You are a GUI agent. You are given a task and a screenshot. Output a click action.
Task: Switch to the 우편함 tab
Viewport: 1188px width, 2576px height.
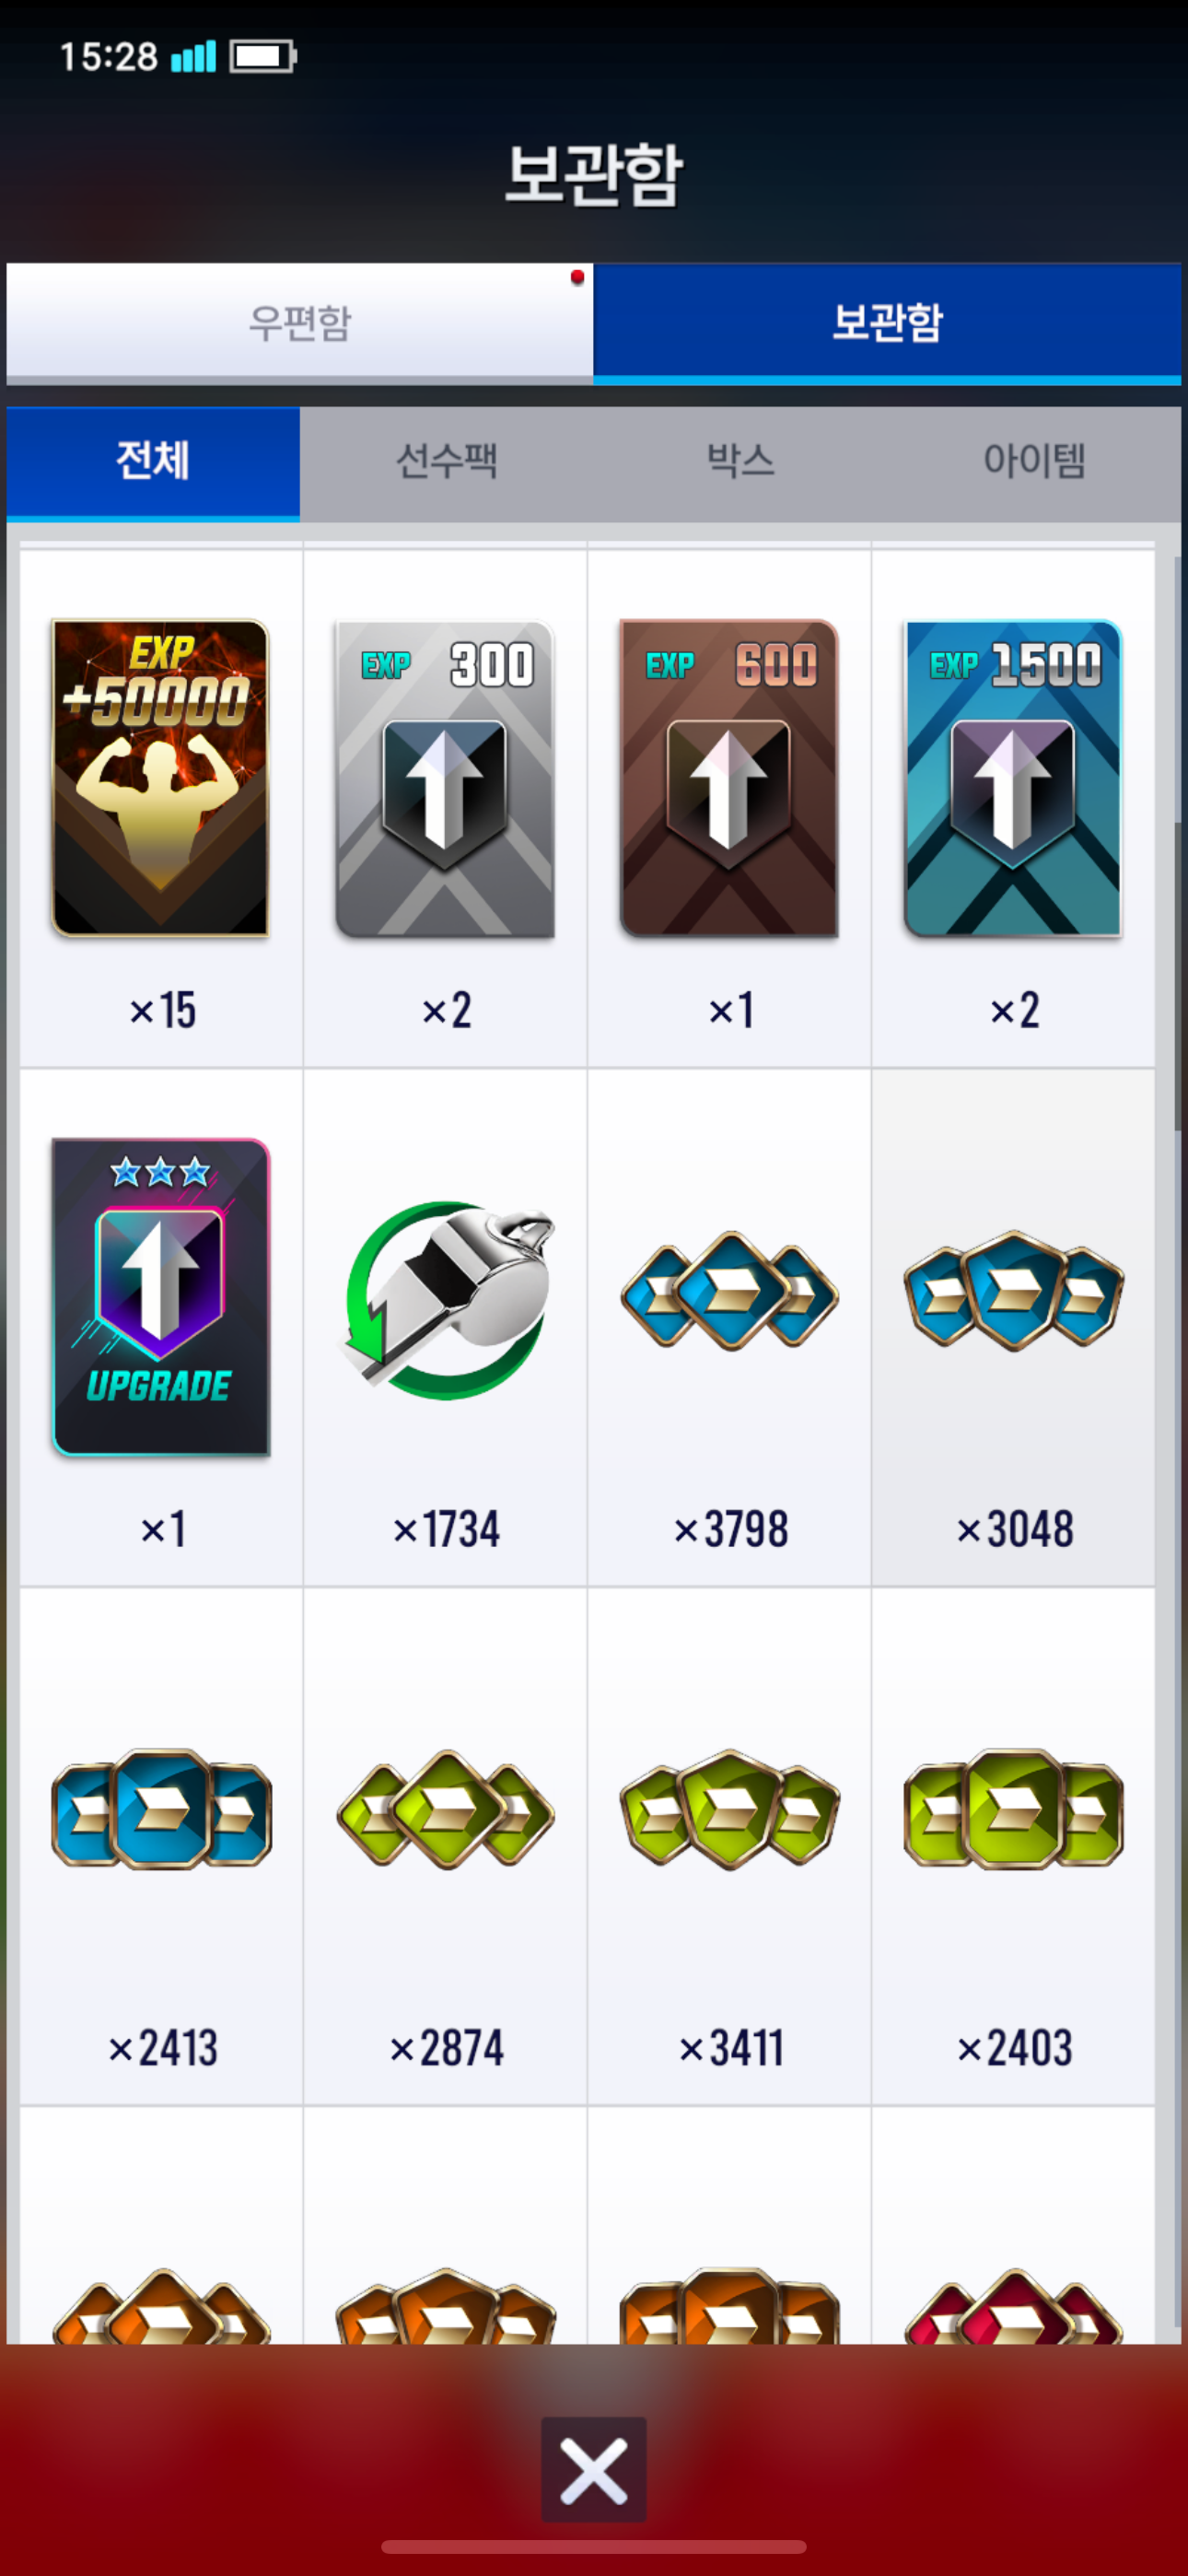(x=299, y=323)
